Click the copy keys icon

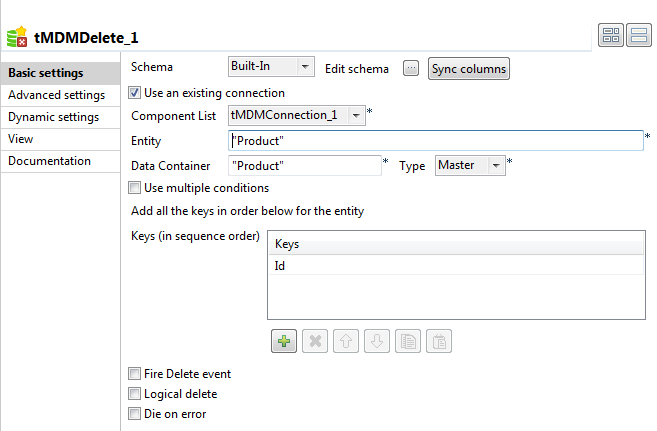(x=407, y=341)
